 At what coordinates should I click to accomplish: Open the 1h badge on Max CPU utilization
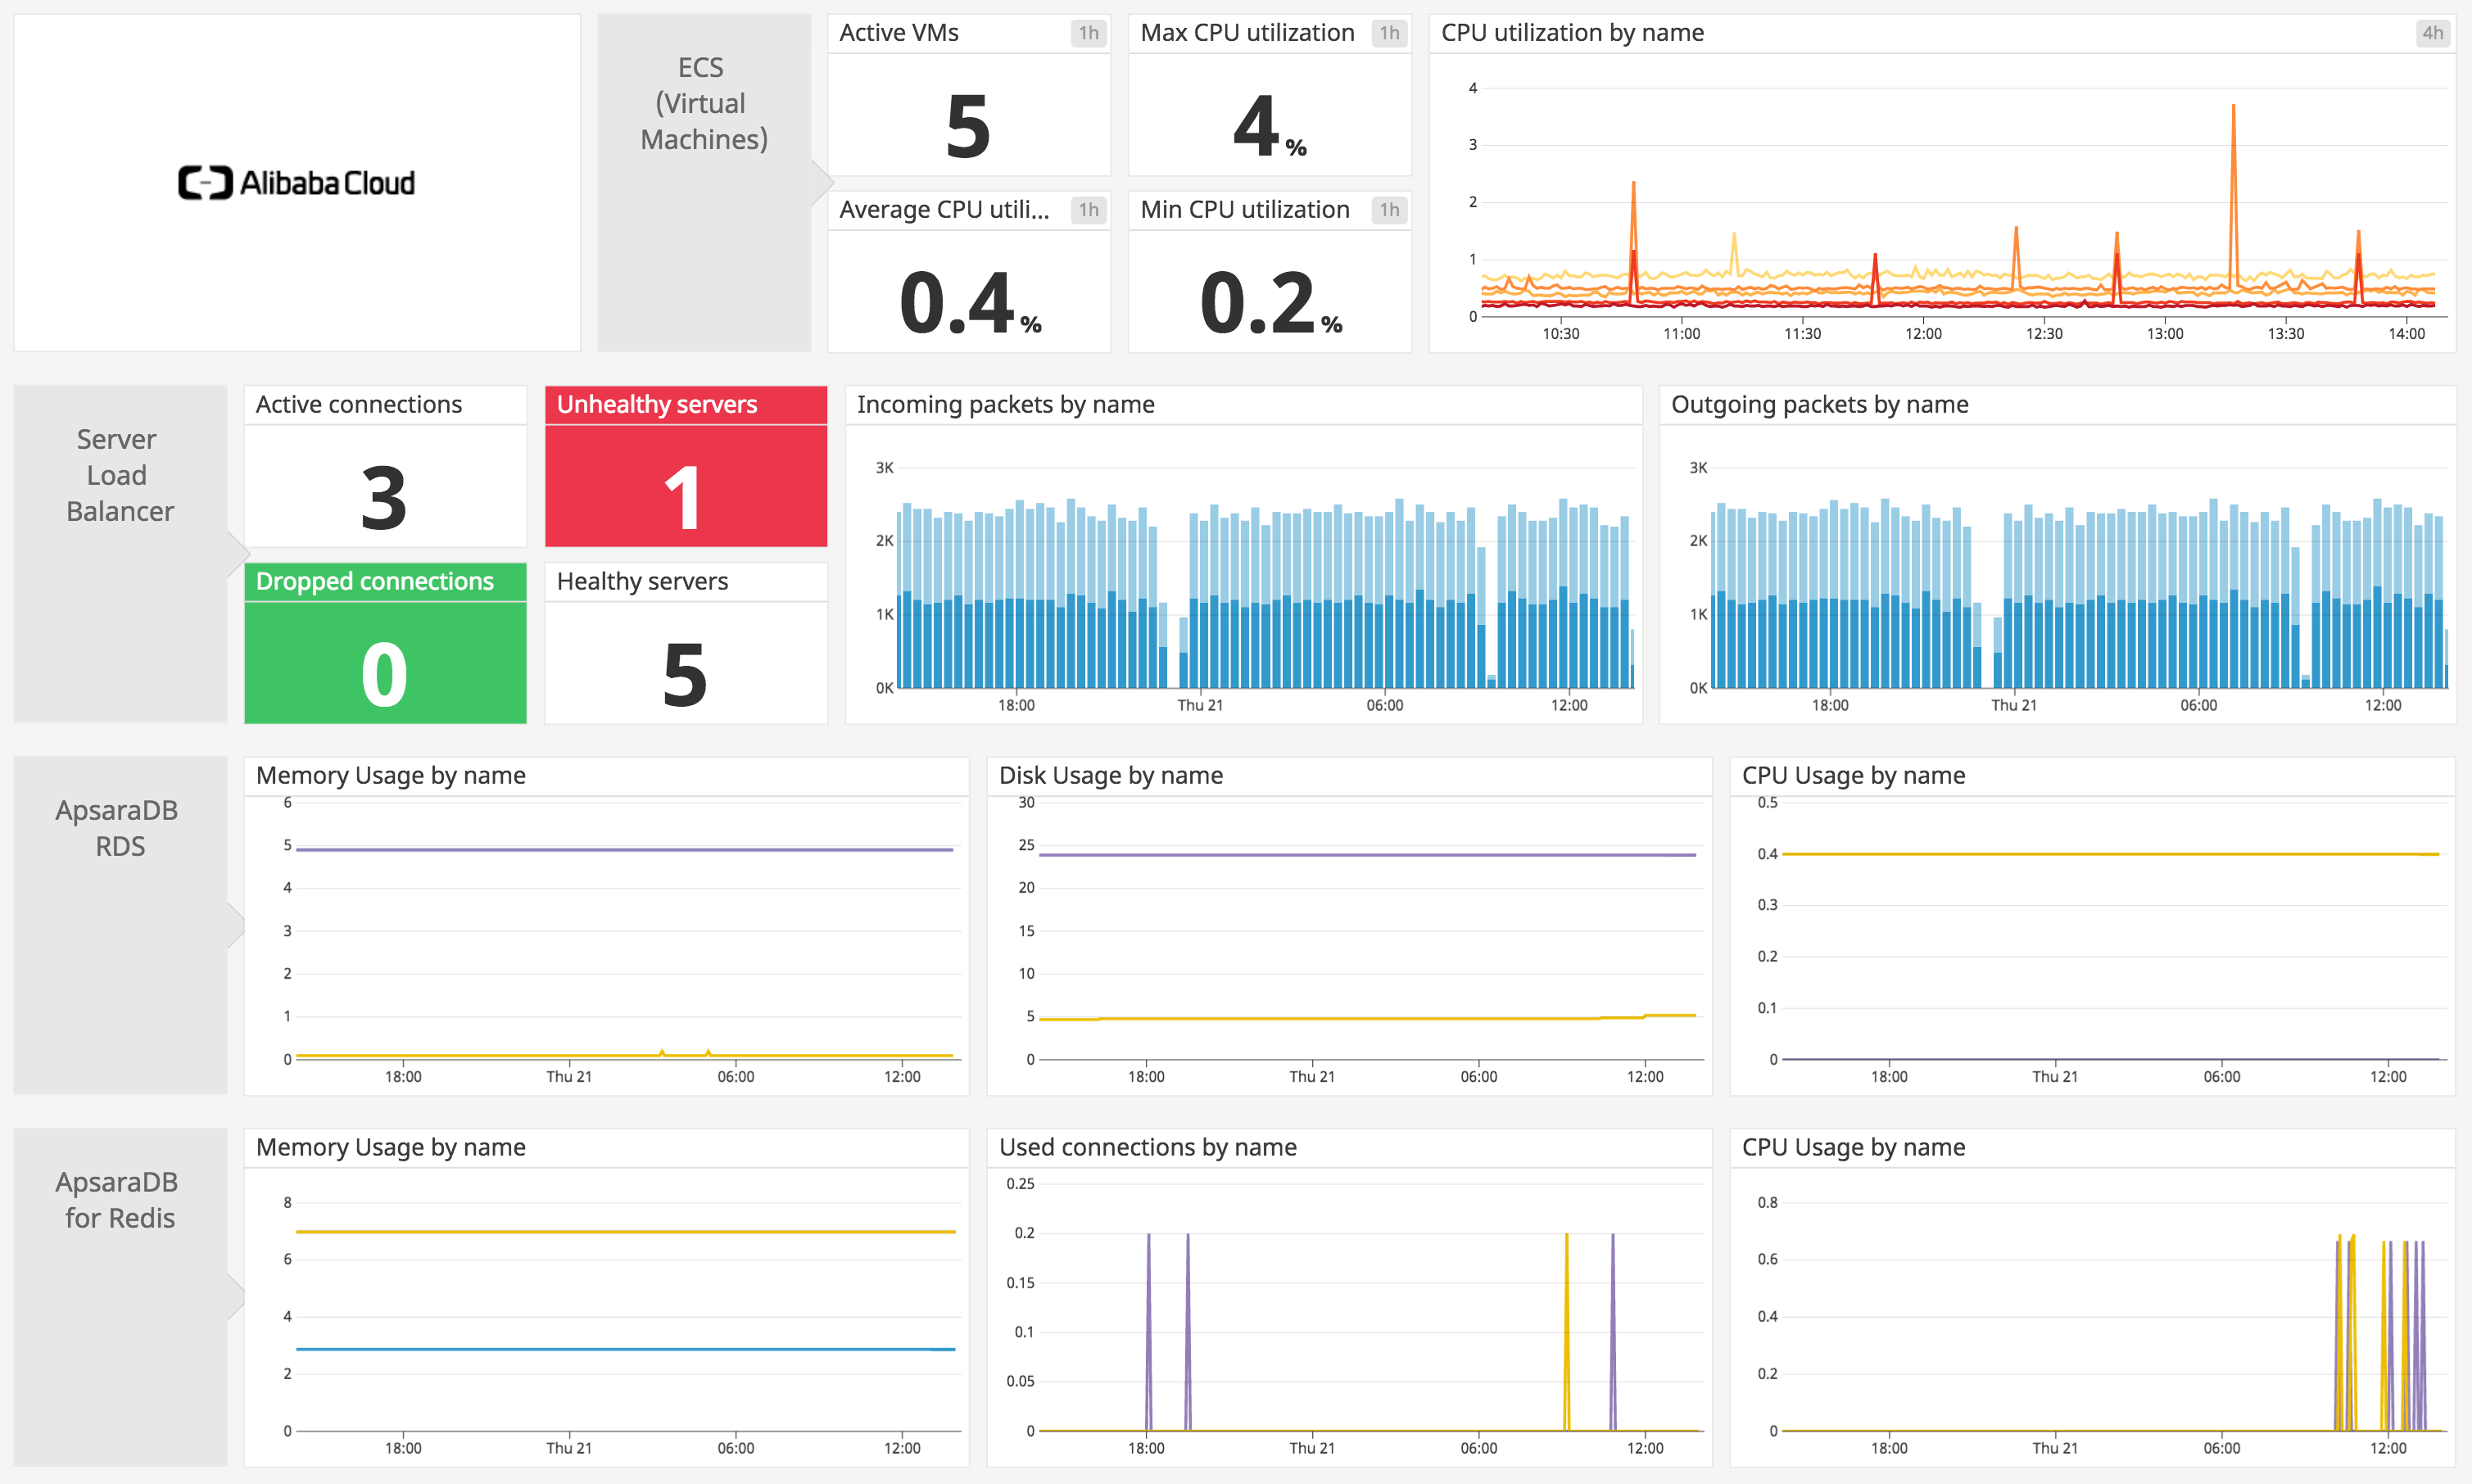tap(1389, 32)
